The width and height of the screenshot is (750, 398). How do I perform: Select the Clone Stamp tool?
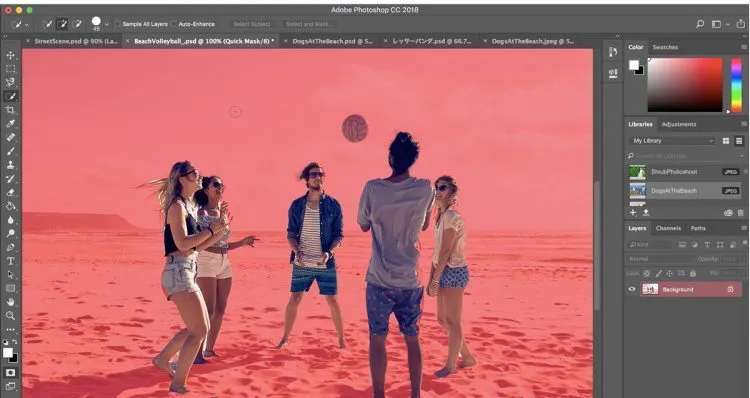pyautogui.click(x=11, y=165)
